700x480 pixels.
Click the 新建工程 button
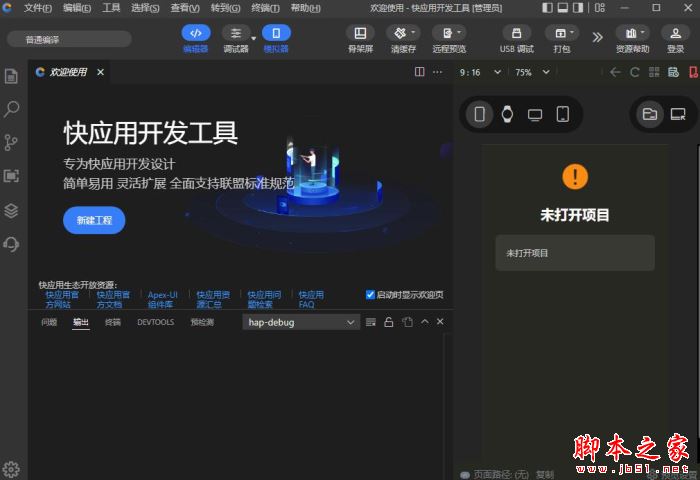pos(94,219)
